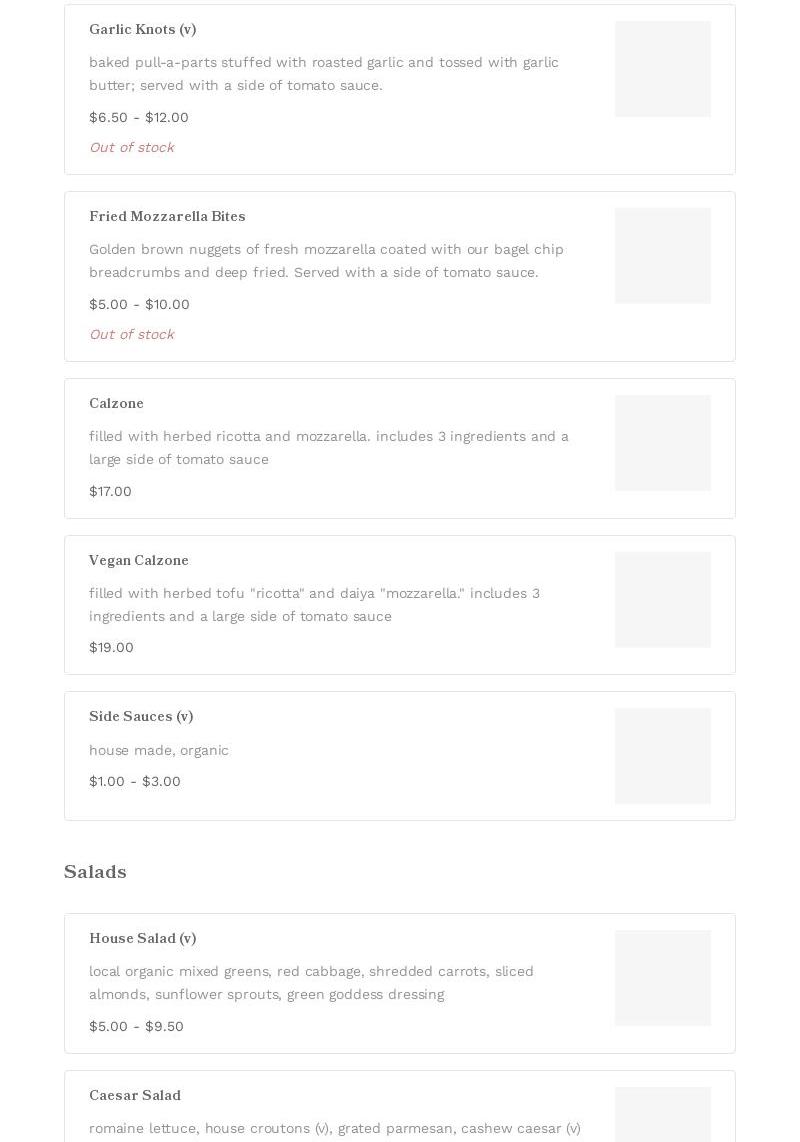
Task: Click the Calzone thumbnail placeholder
Action: (662, 443)
